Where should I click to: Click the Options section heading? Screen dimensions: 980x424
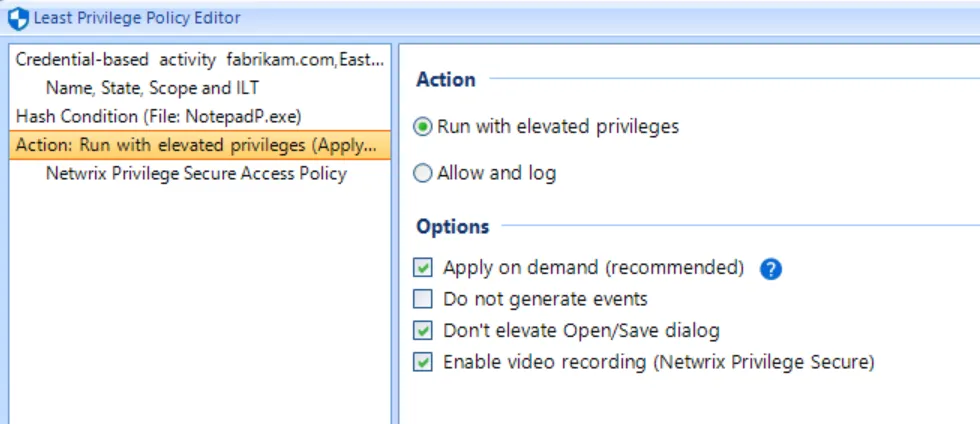[452, 226]
